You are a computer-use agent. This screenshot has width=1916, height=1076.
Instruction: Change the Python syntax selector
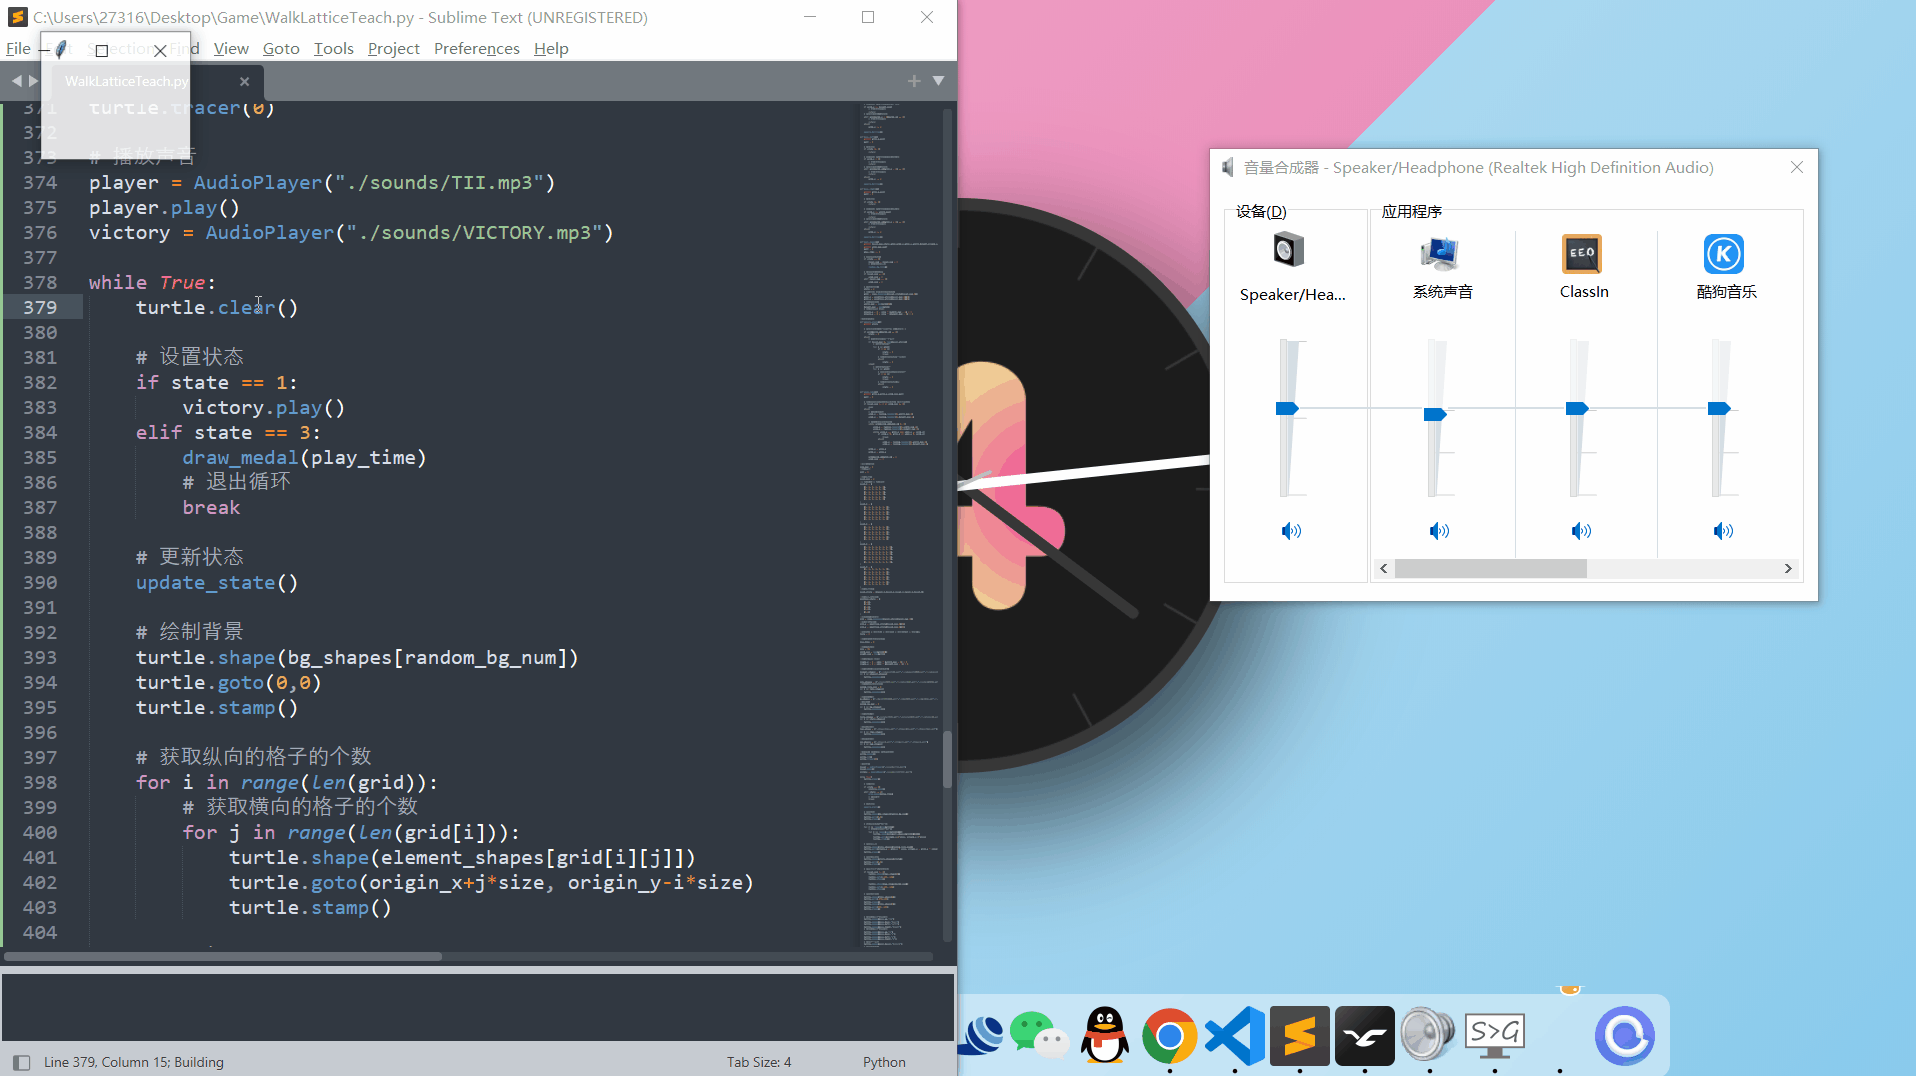click(x=884, y=1062)
